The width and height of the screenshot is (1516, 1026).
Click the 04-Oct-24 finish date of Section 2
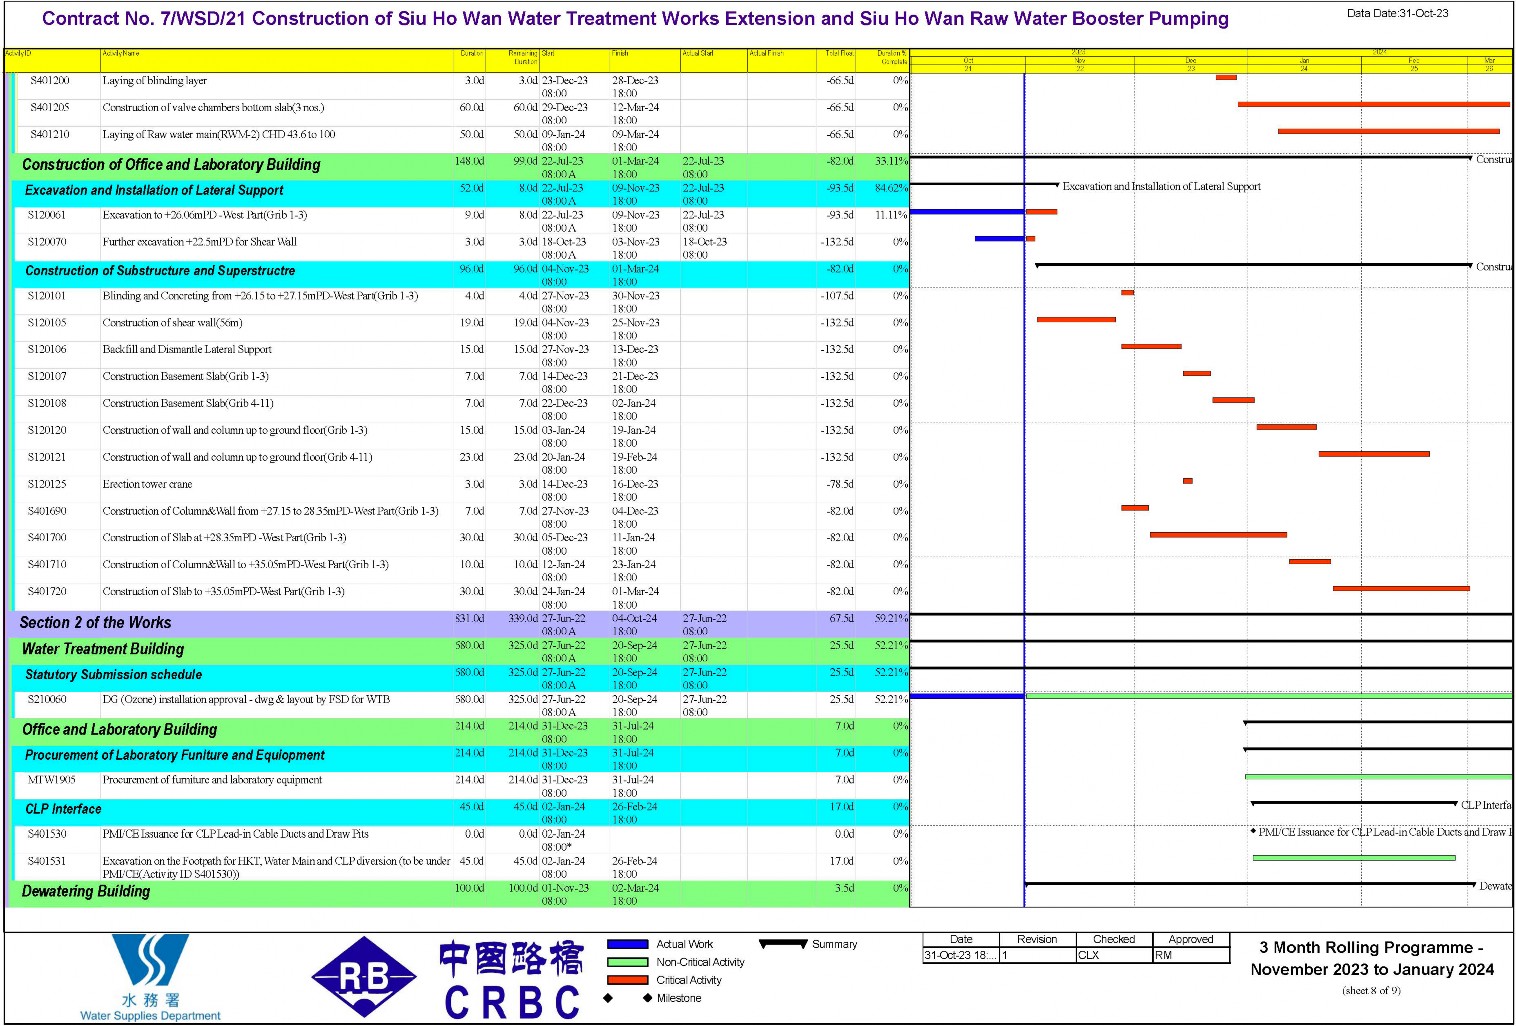[x=634, y=619]
